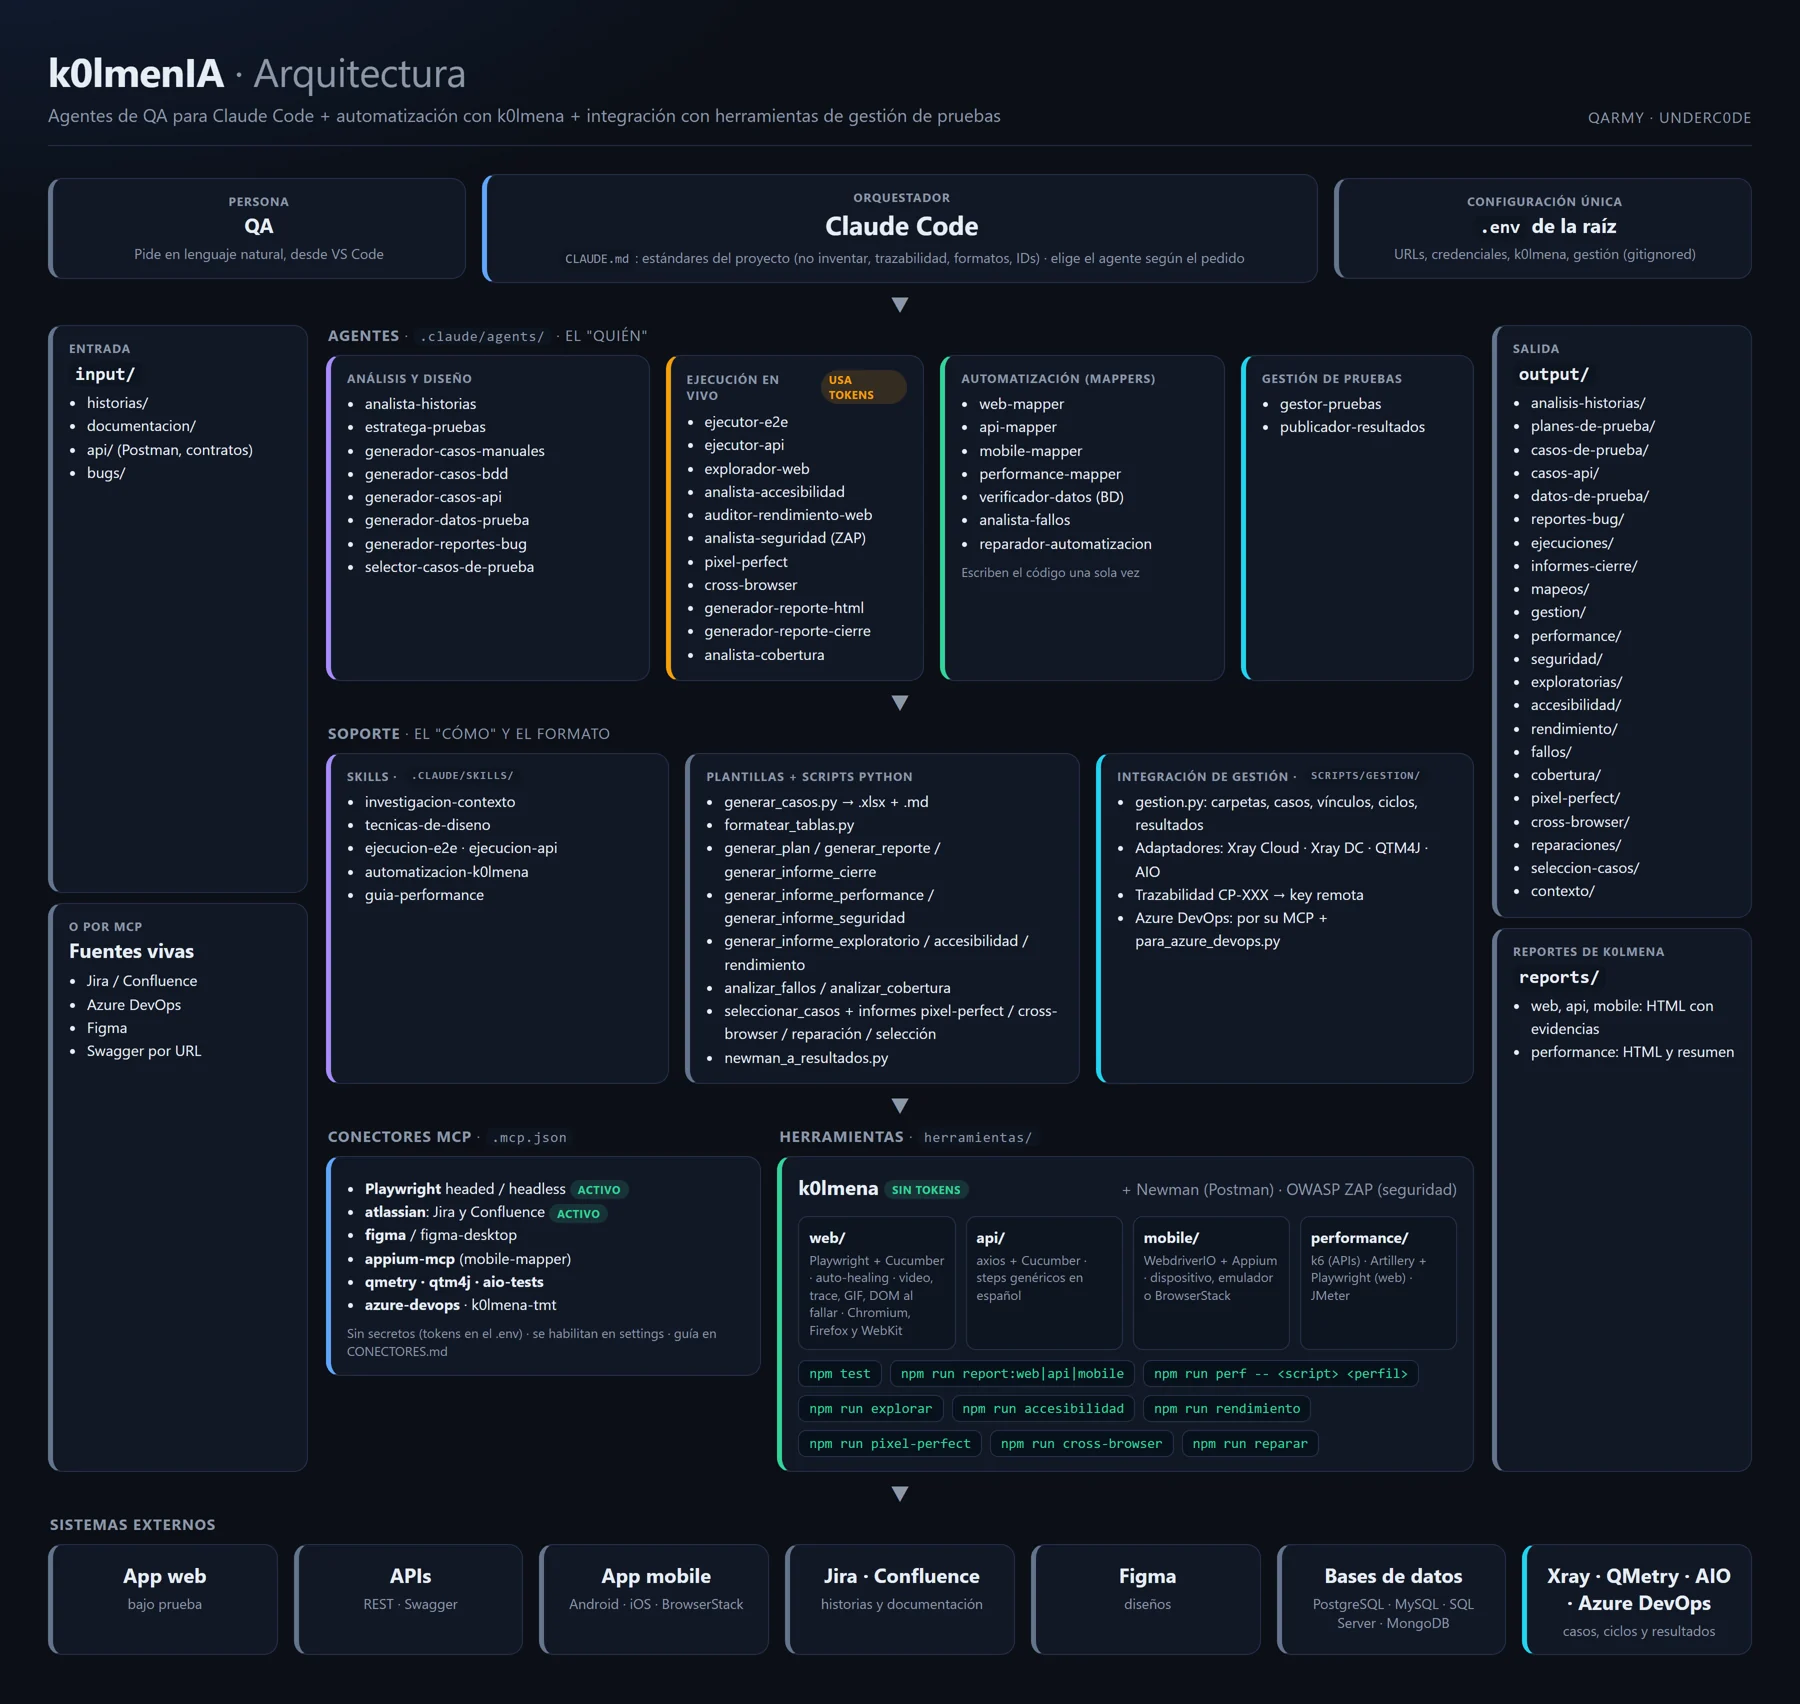
Task: Click "historias/" under input/
Action: click(117, 403)
